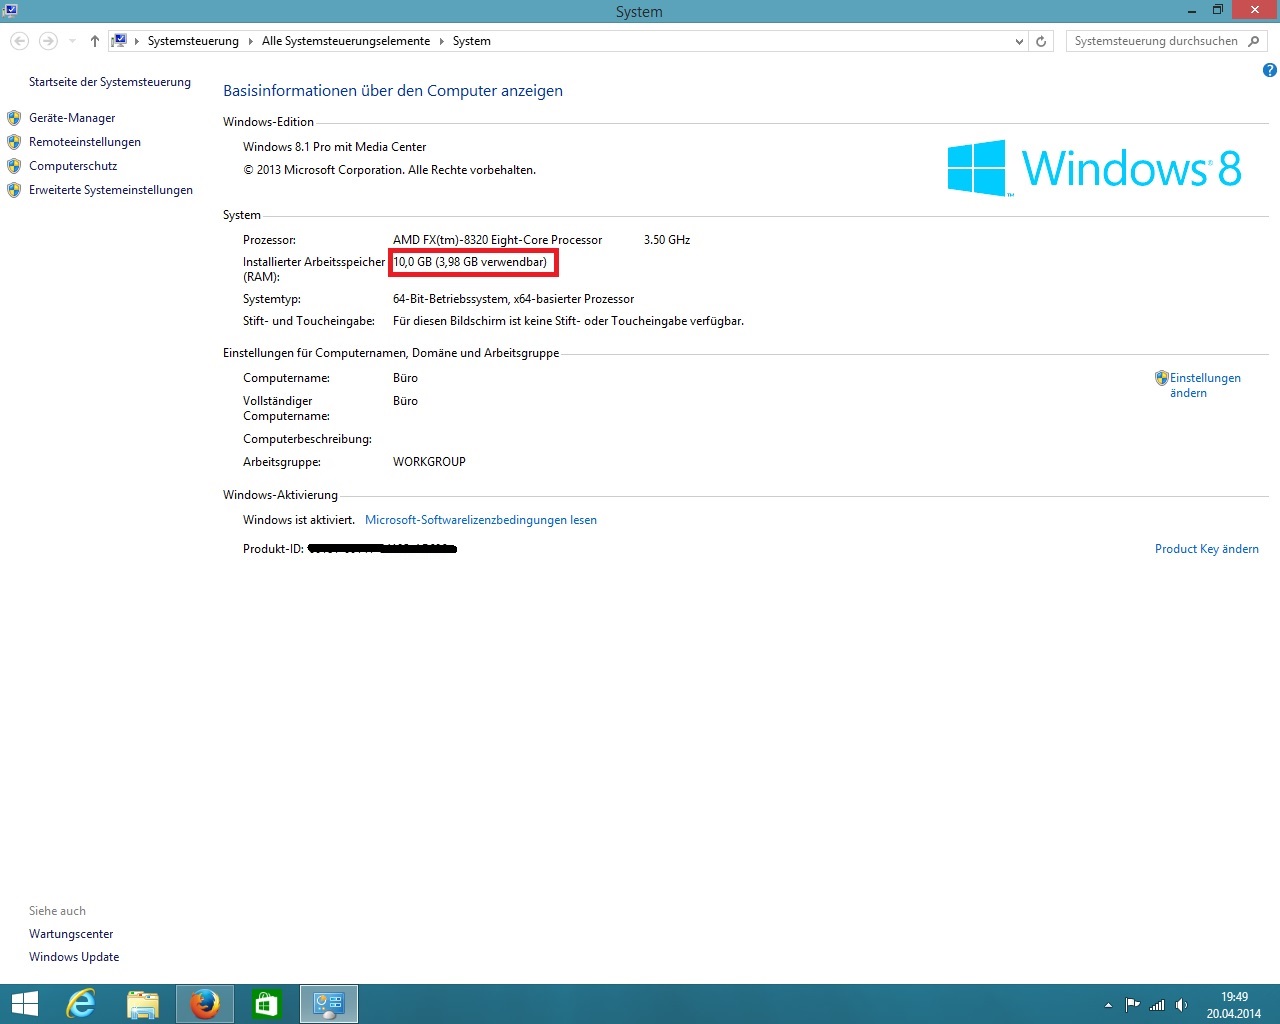Open address bar history dropdown
Viewport: 1280px width, 1024px height.
tap(1019, 41)
